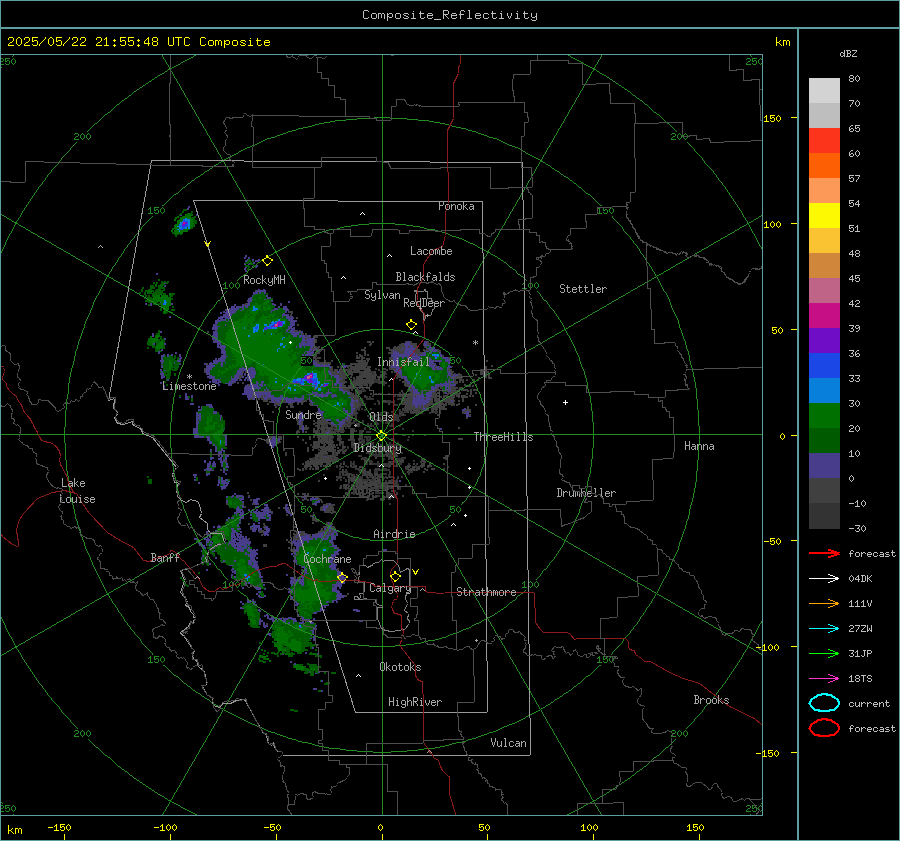Click the bright green swatch between 30 and 20

point(824,416)
